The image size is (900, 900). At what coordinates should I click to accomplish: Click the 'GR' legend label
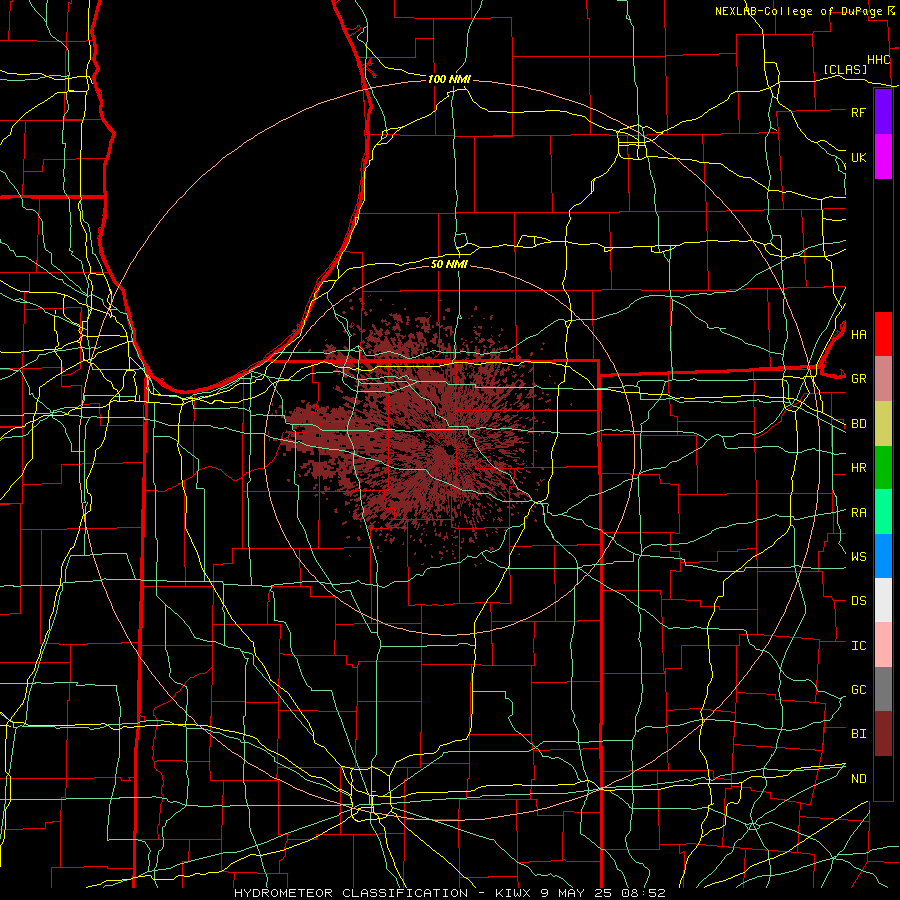[858, 379]
